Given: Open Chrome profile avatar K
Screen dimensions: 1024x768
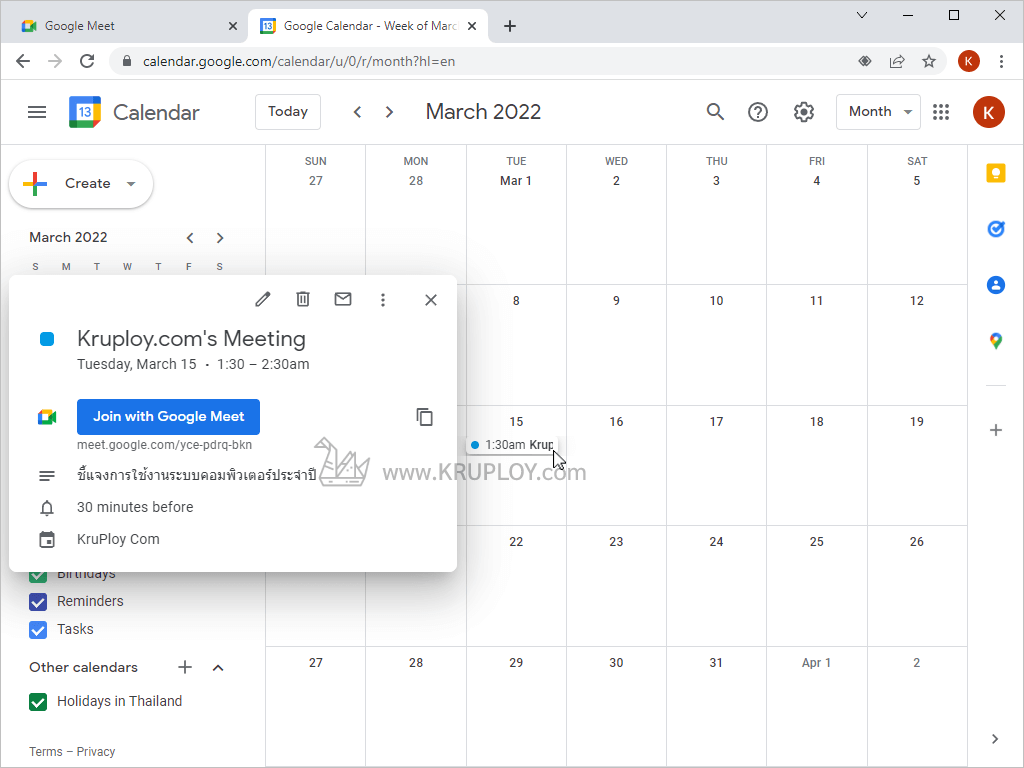Looking at the screenshot, I should (x=968, y=61).
